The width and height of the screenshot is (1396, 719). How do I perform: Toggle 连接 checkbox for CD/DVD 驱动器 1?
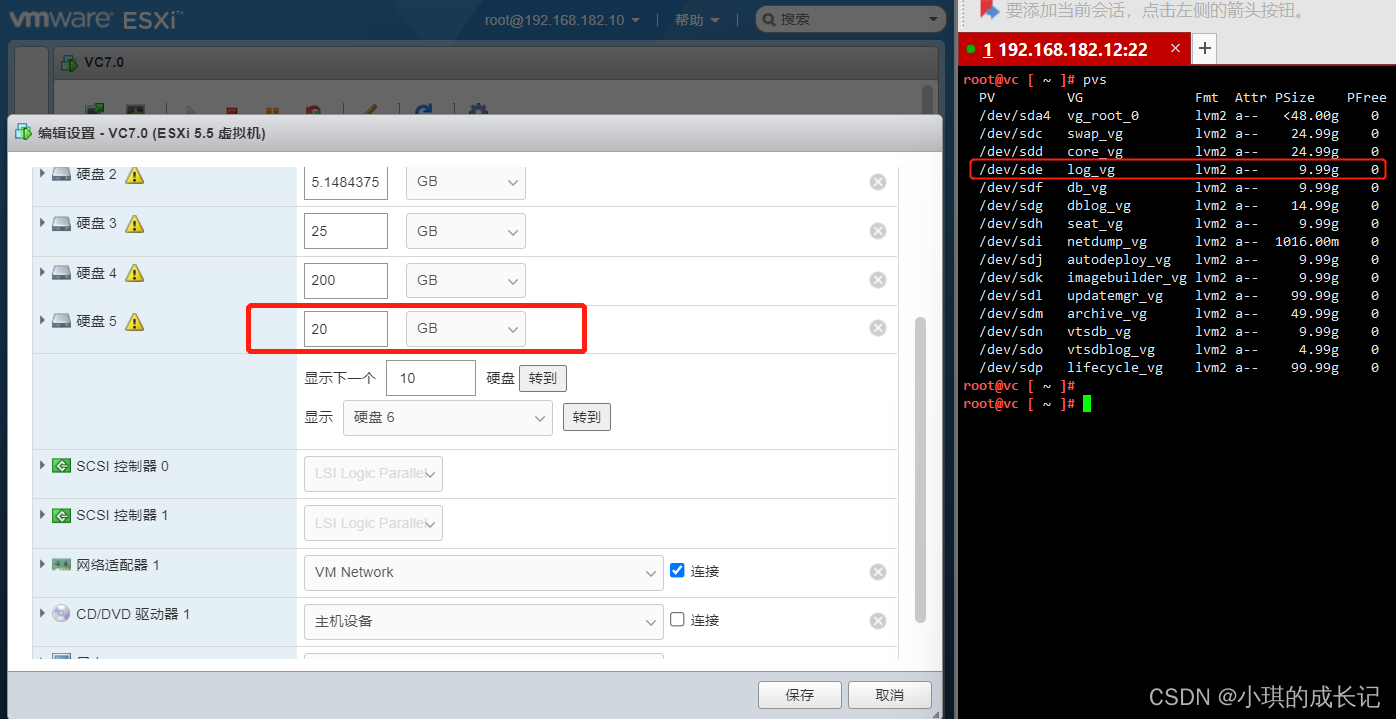click(x=677, y=619)
